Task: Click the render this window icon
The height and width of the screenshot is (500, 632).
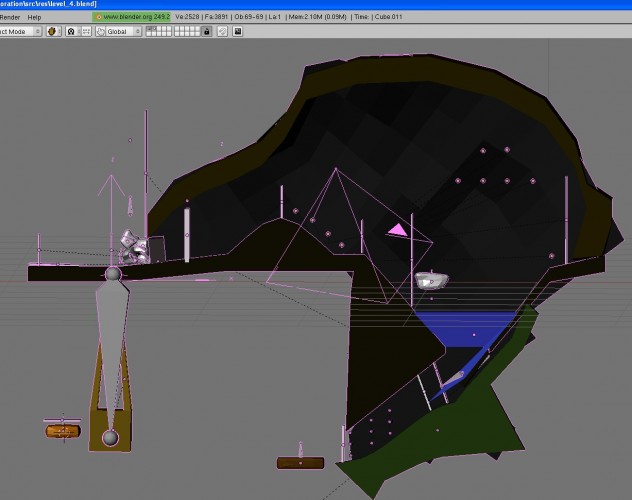Action: coord(238,31)
